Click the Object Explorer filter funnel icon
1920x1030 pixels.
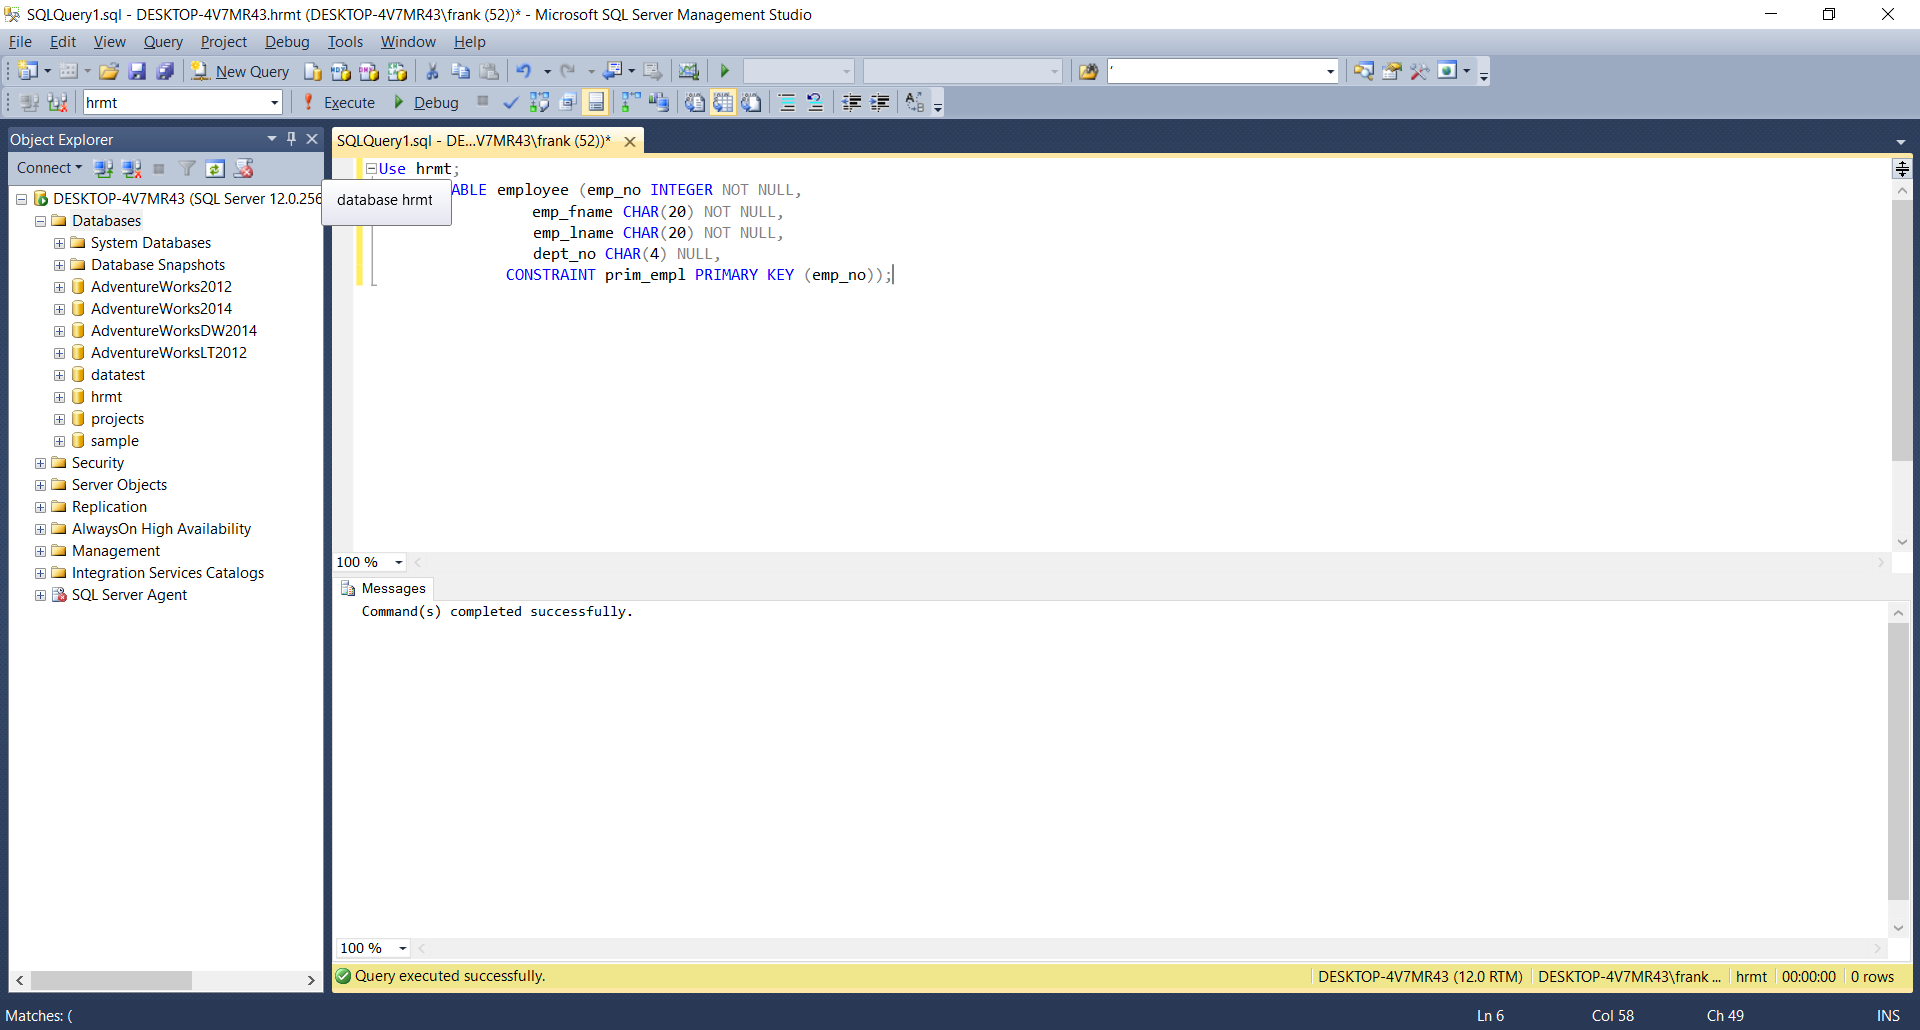(187, 168)
